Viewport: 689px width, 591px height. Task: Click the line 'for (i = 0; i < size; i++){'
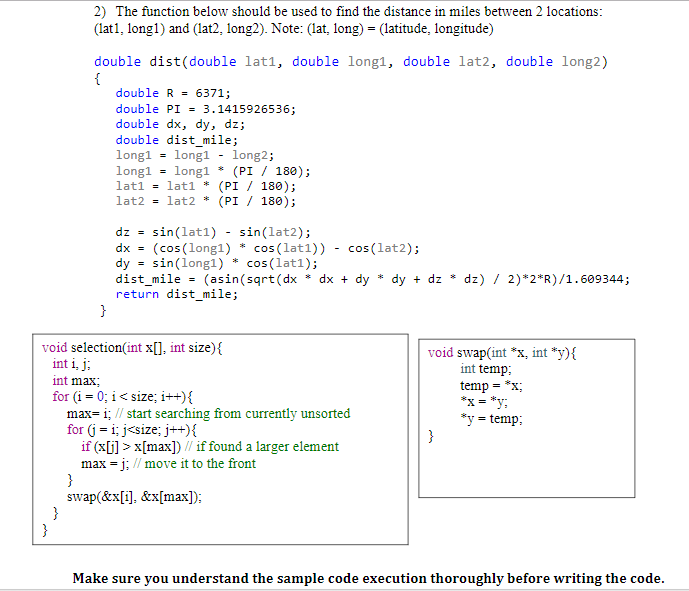click(x=123, y=397)
